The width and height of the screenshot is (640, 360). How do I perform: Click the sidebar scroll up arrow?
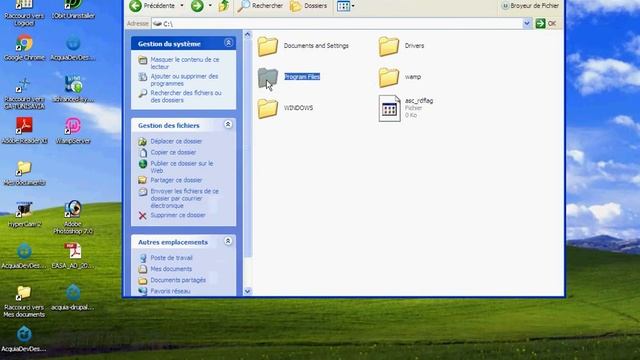click(247, 35)
